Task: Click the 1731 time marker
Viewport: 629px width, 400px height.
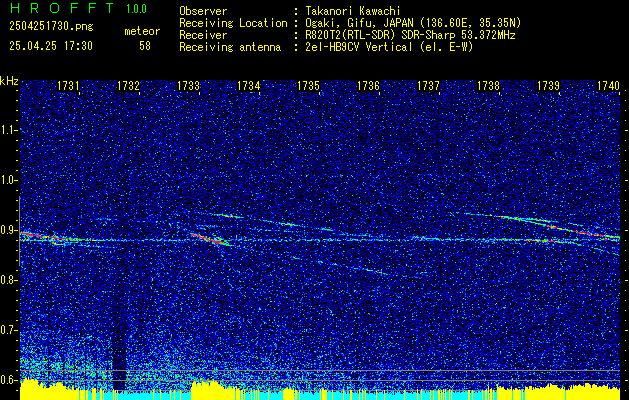Action: [x=68, y=86]
